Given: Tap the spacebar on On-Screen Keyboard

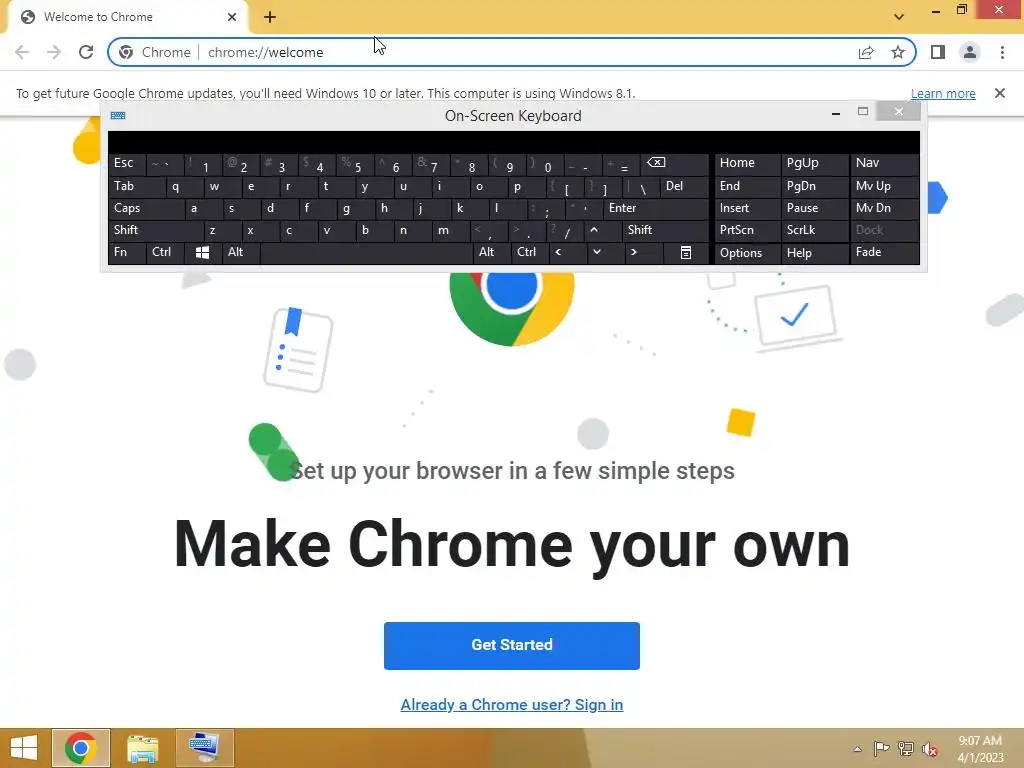Looking at the screenshot, I should pyautogui.click(x=366, y=252).
